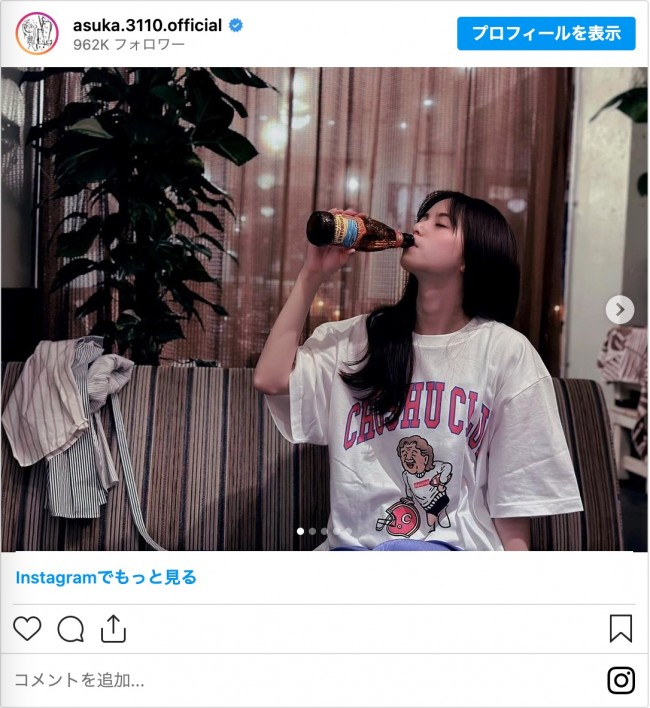Save the post with the bookmark icon

[x=621, y=628]
